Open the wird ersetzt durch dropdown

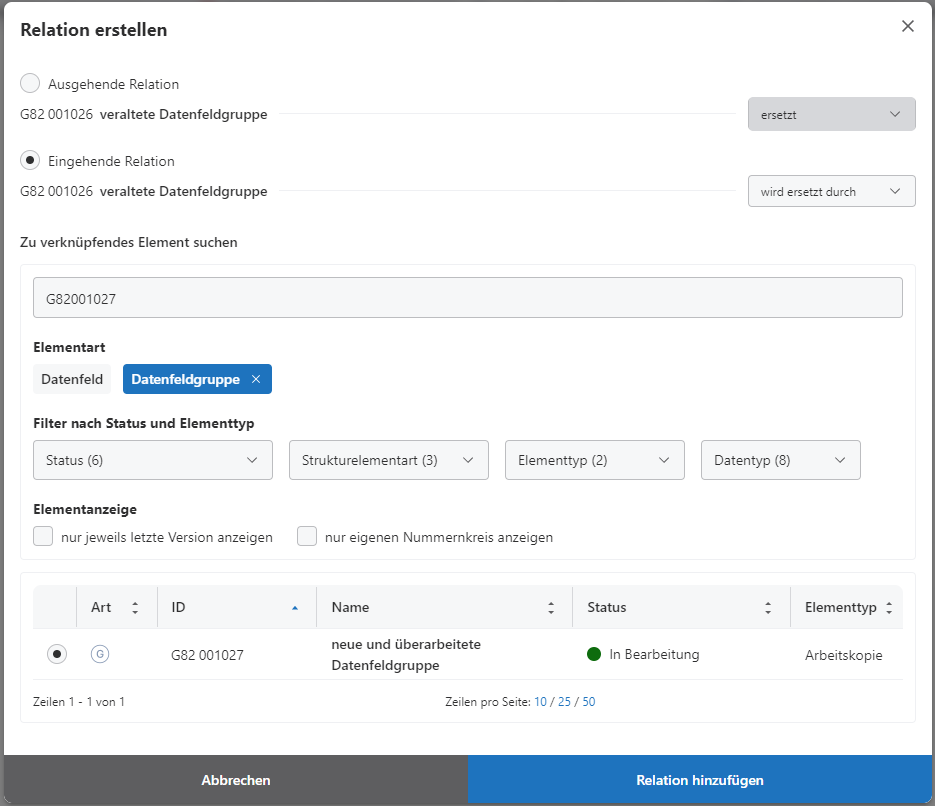(x=831, y=191)
